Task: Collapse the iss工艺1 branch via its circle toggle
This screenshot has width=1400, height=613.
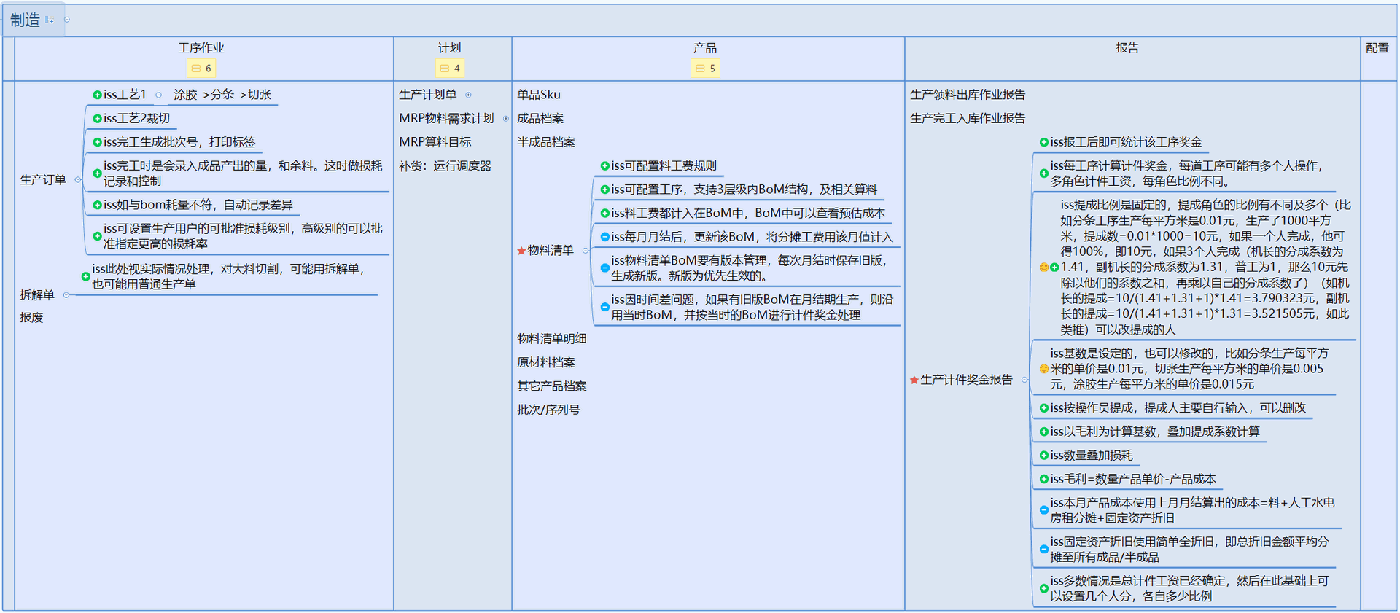Action: [x=159, y=95]
